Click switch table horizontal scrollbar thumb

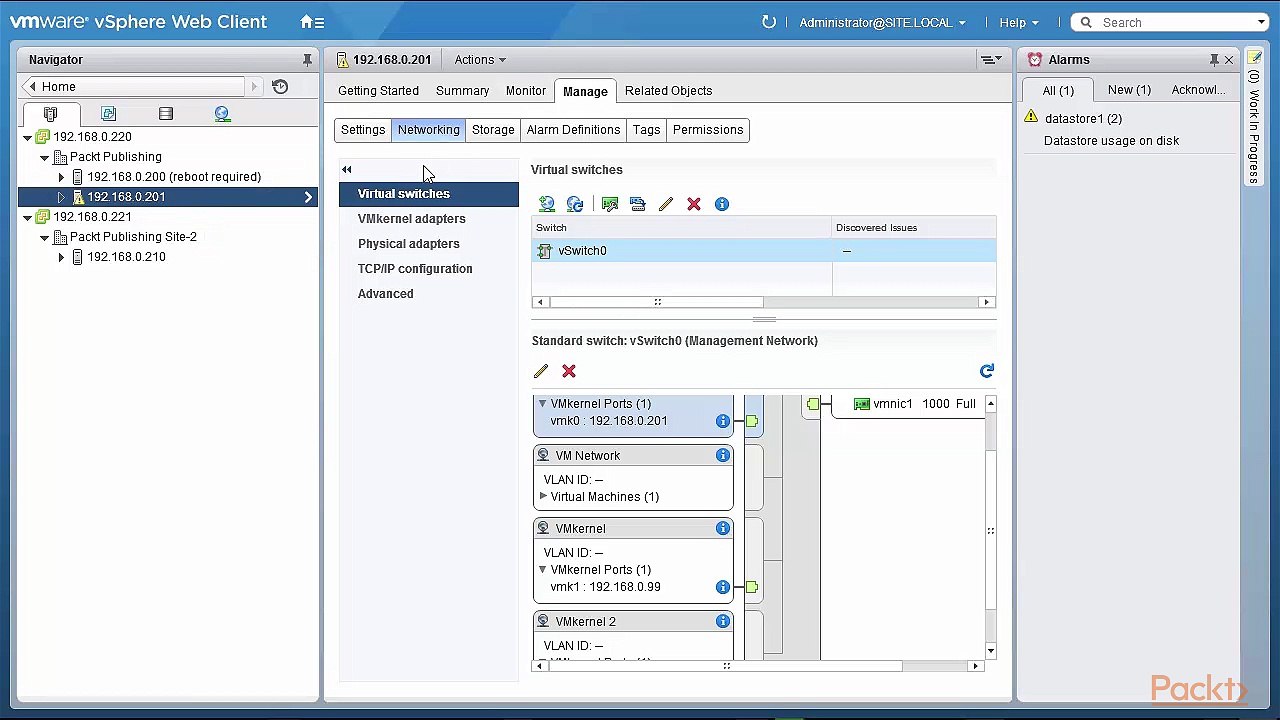click(x=656, y=302)
